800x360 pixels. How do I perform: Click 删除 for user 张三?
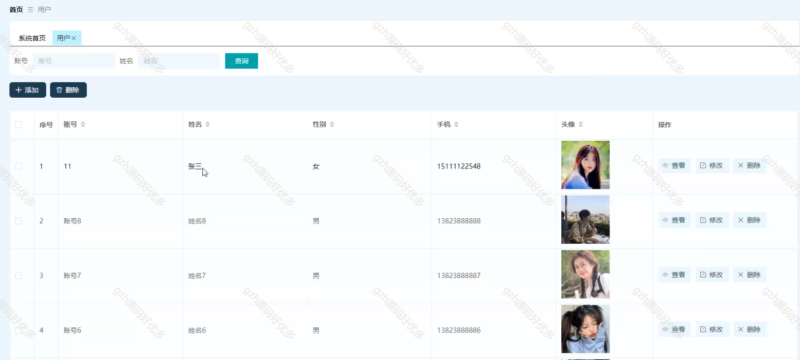749,166
